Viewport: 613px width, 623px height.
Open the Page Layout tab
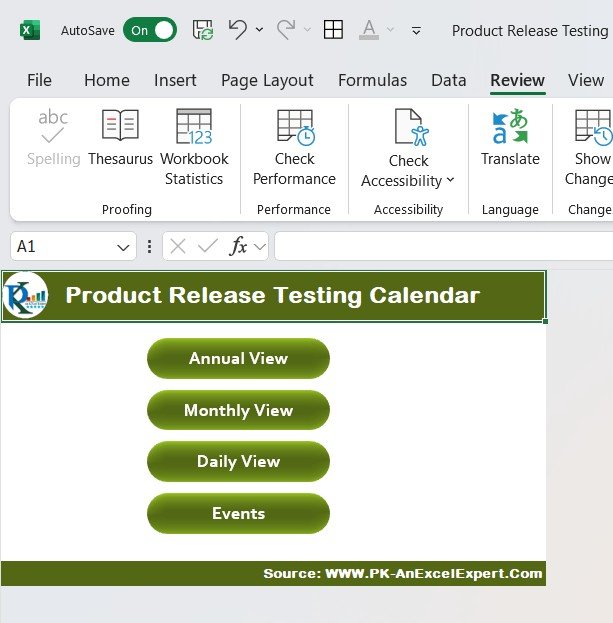coord(267,81)
